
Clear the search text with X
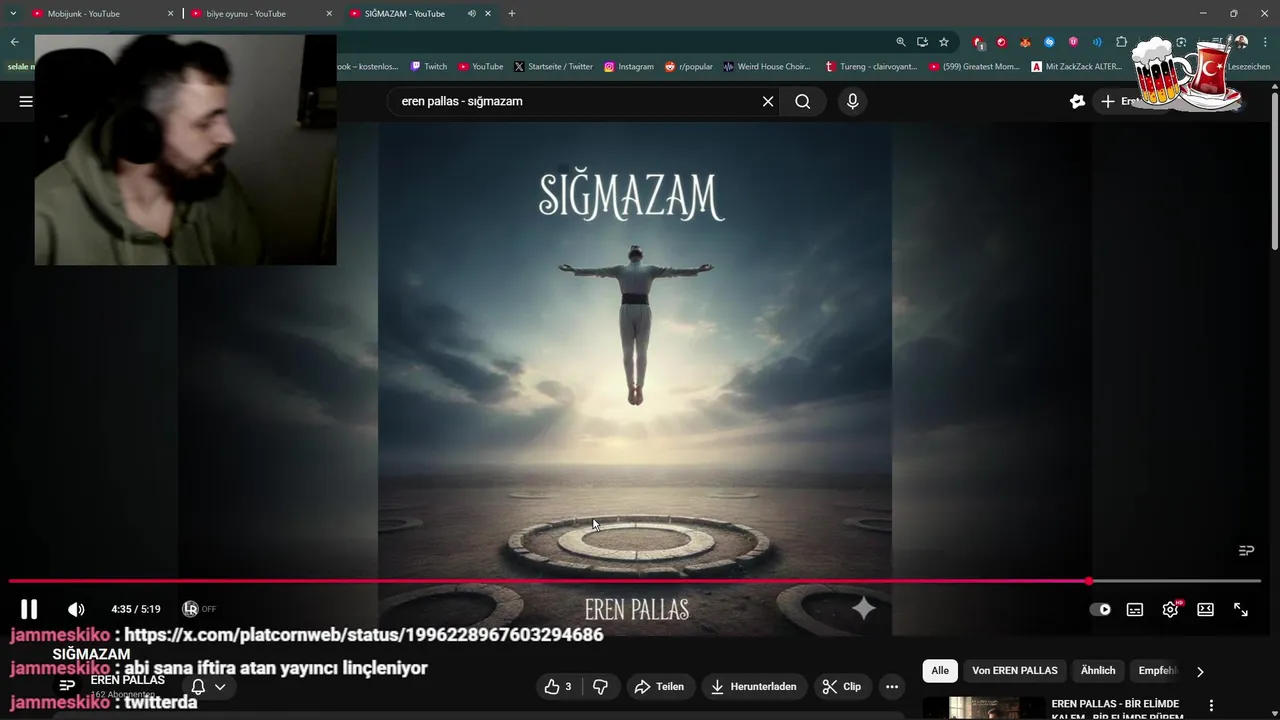768,101
